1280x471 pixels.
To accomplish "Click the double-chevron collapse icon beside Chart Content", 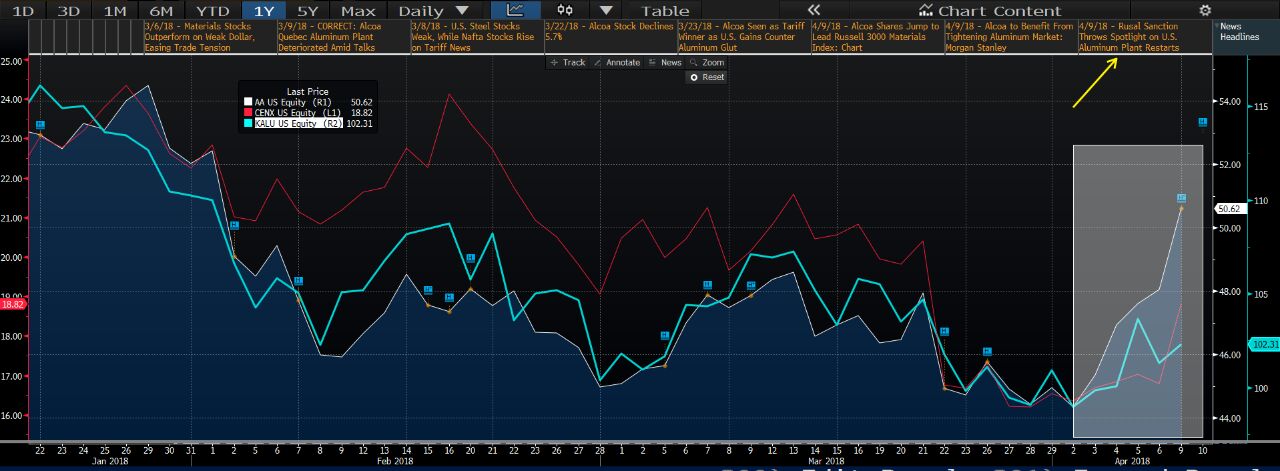I will [815, 11].
